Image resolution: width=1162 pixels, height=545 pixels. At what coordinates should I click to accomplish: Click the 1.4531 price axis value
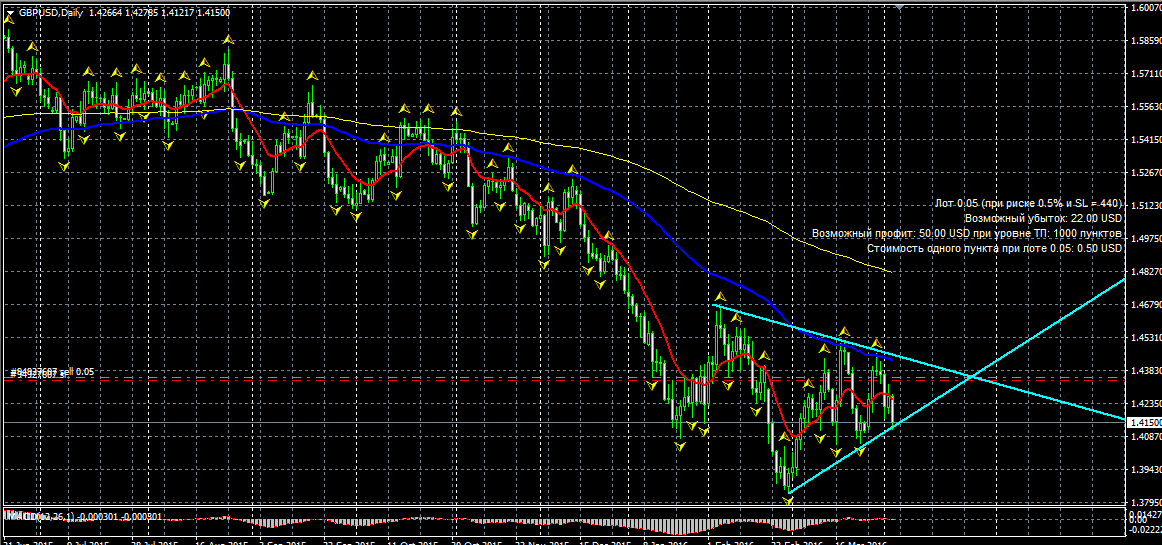click(1145, 338)
